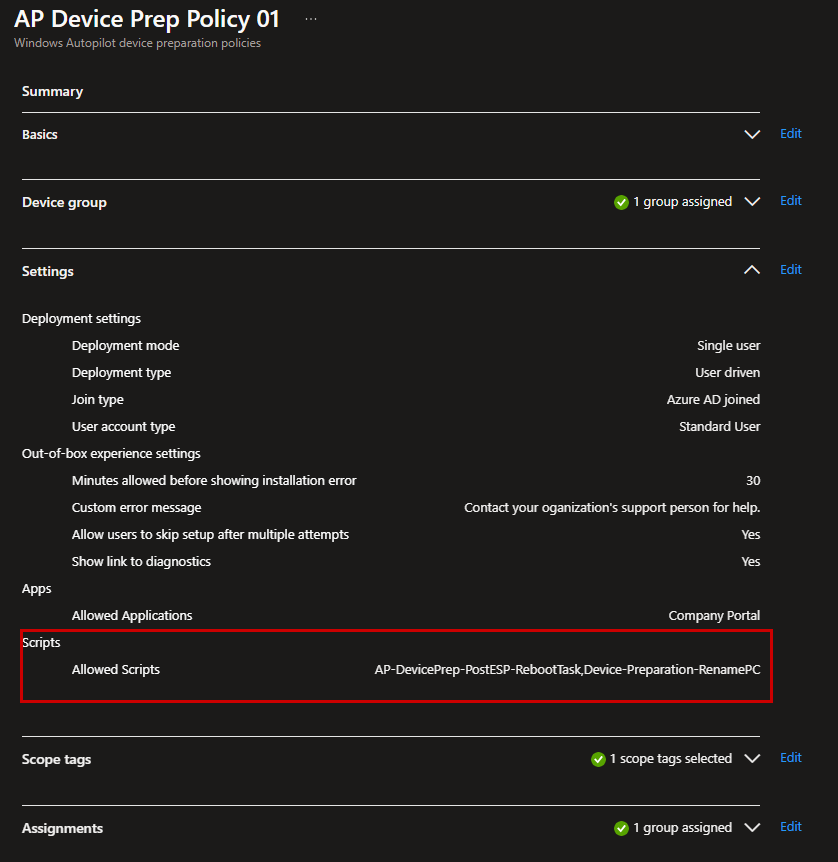
Task: Click the Allowed Scripts value text
Action: 567,669
